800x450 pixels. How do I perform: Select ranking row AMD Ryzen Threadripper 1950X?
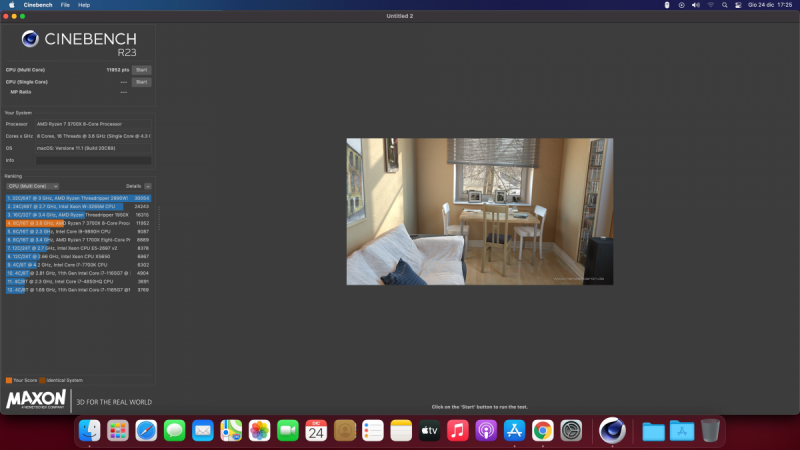(78, 215)
